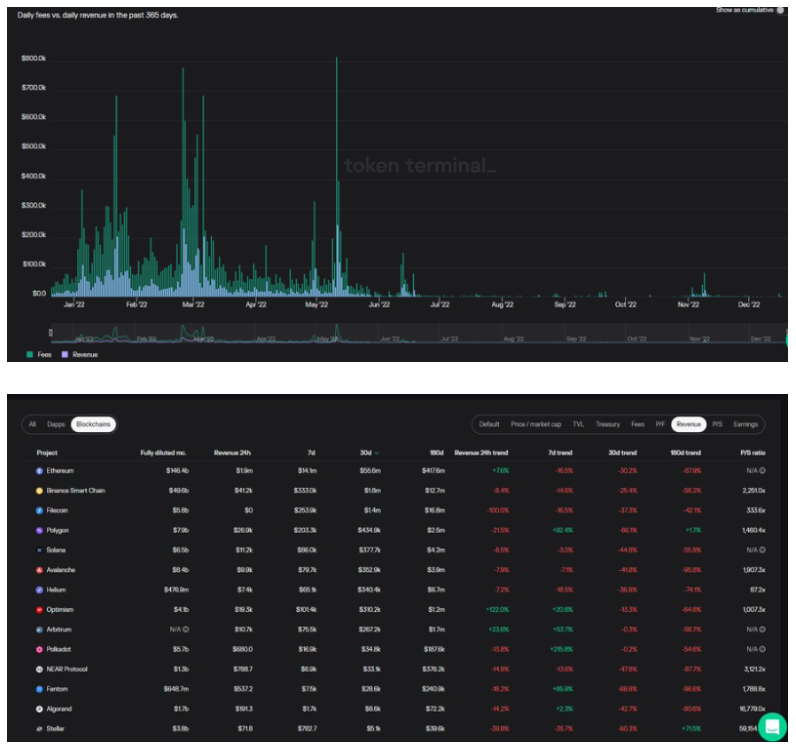Click the Algorand project icon
This screenshot has width=796, height=751.
pyautogui.click(x=39, y=709)
